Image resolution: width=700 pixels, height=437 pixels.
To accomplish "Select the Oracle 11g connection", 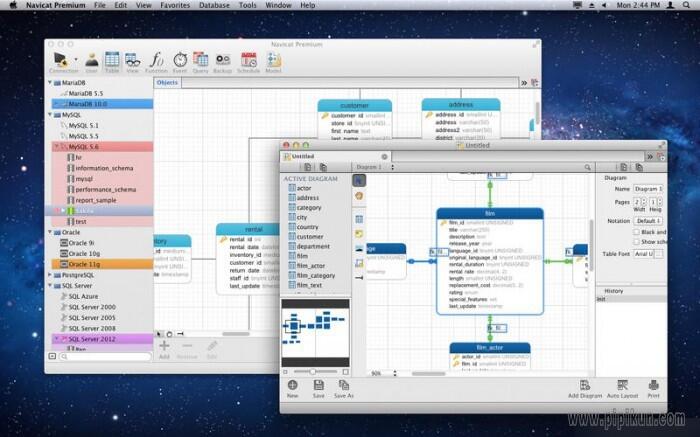I will click(x=102, y=264).
